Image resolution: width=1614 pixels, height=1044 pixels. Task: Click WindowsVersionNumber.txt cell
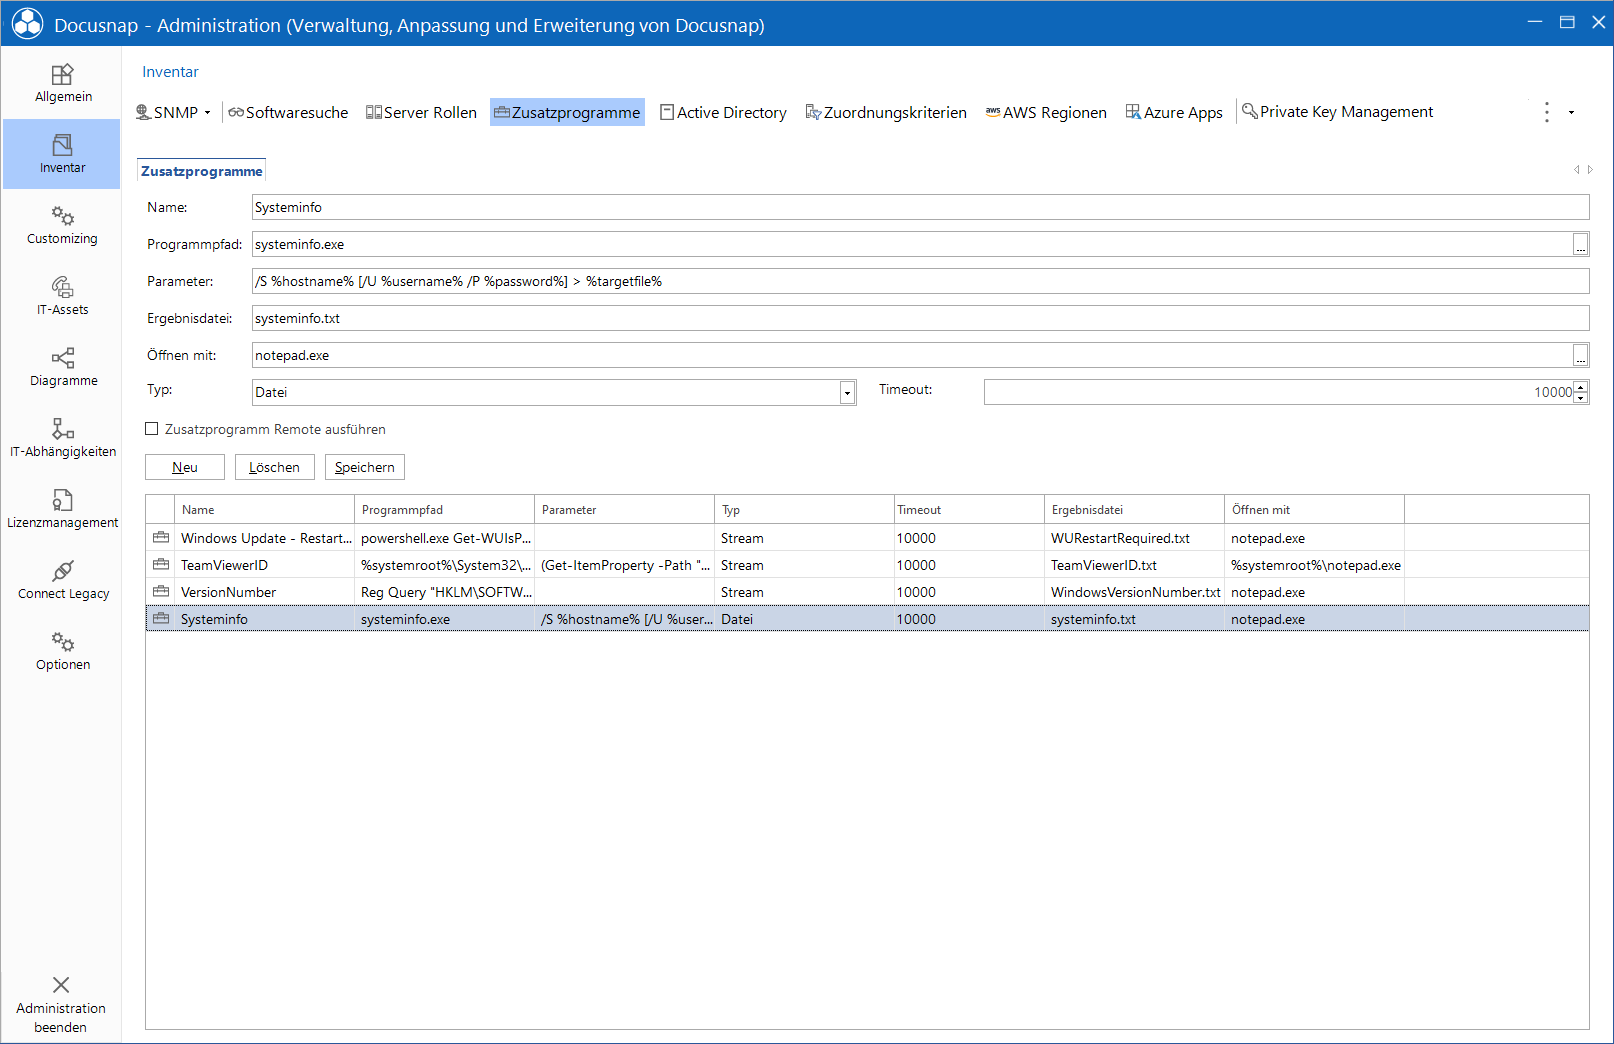click(1136, 592)
